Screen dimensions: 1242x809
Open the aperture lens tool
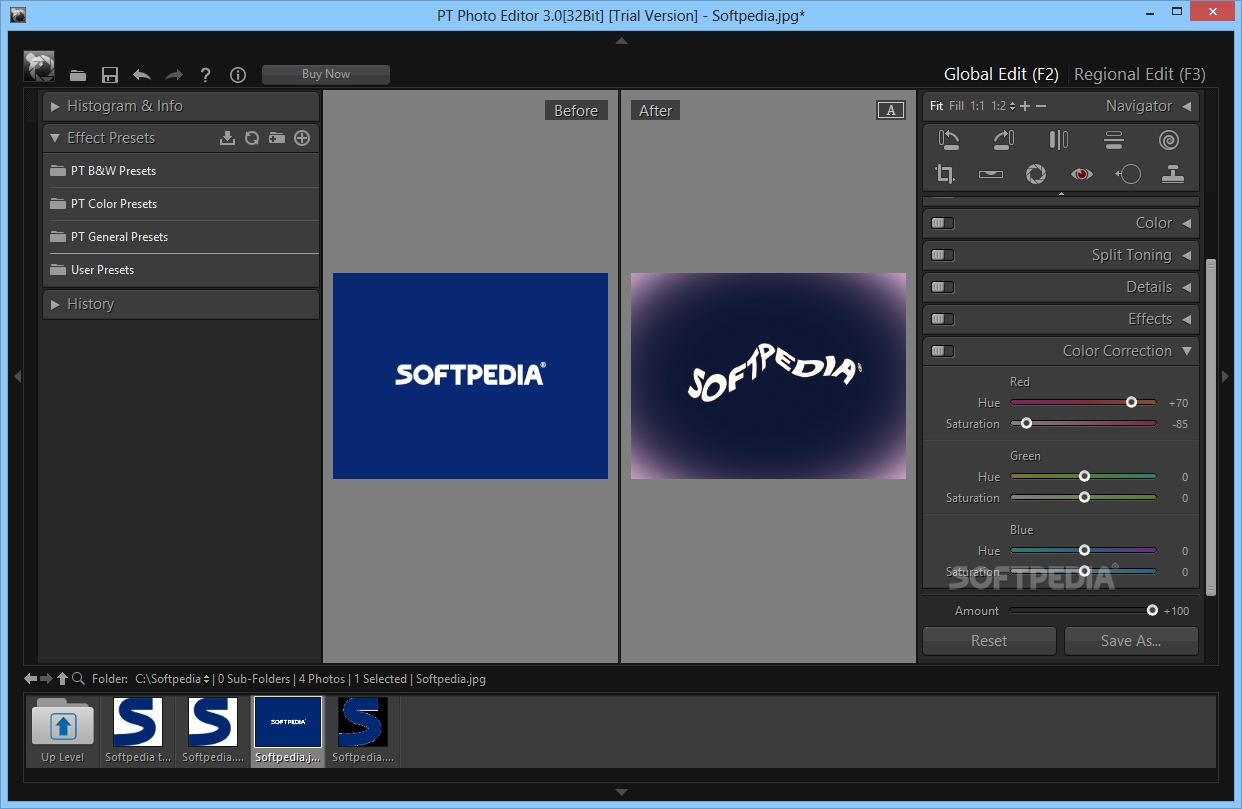(1036, 174)
